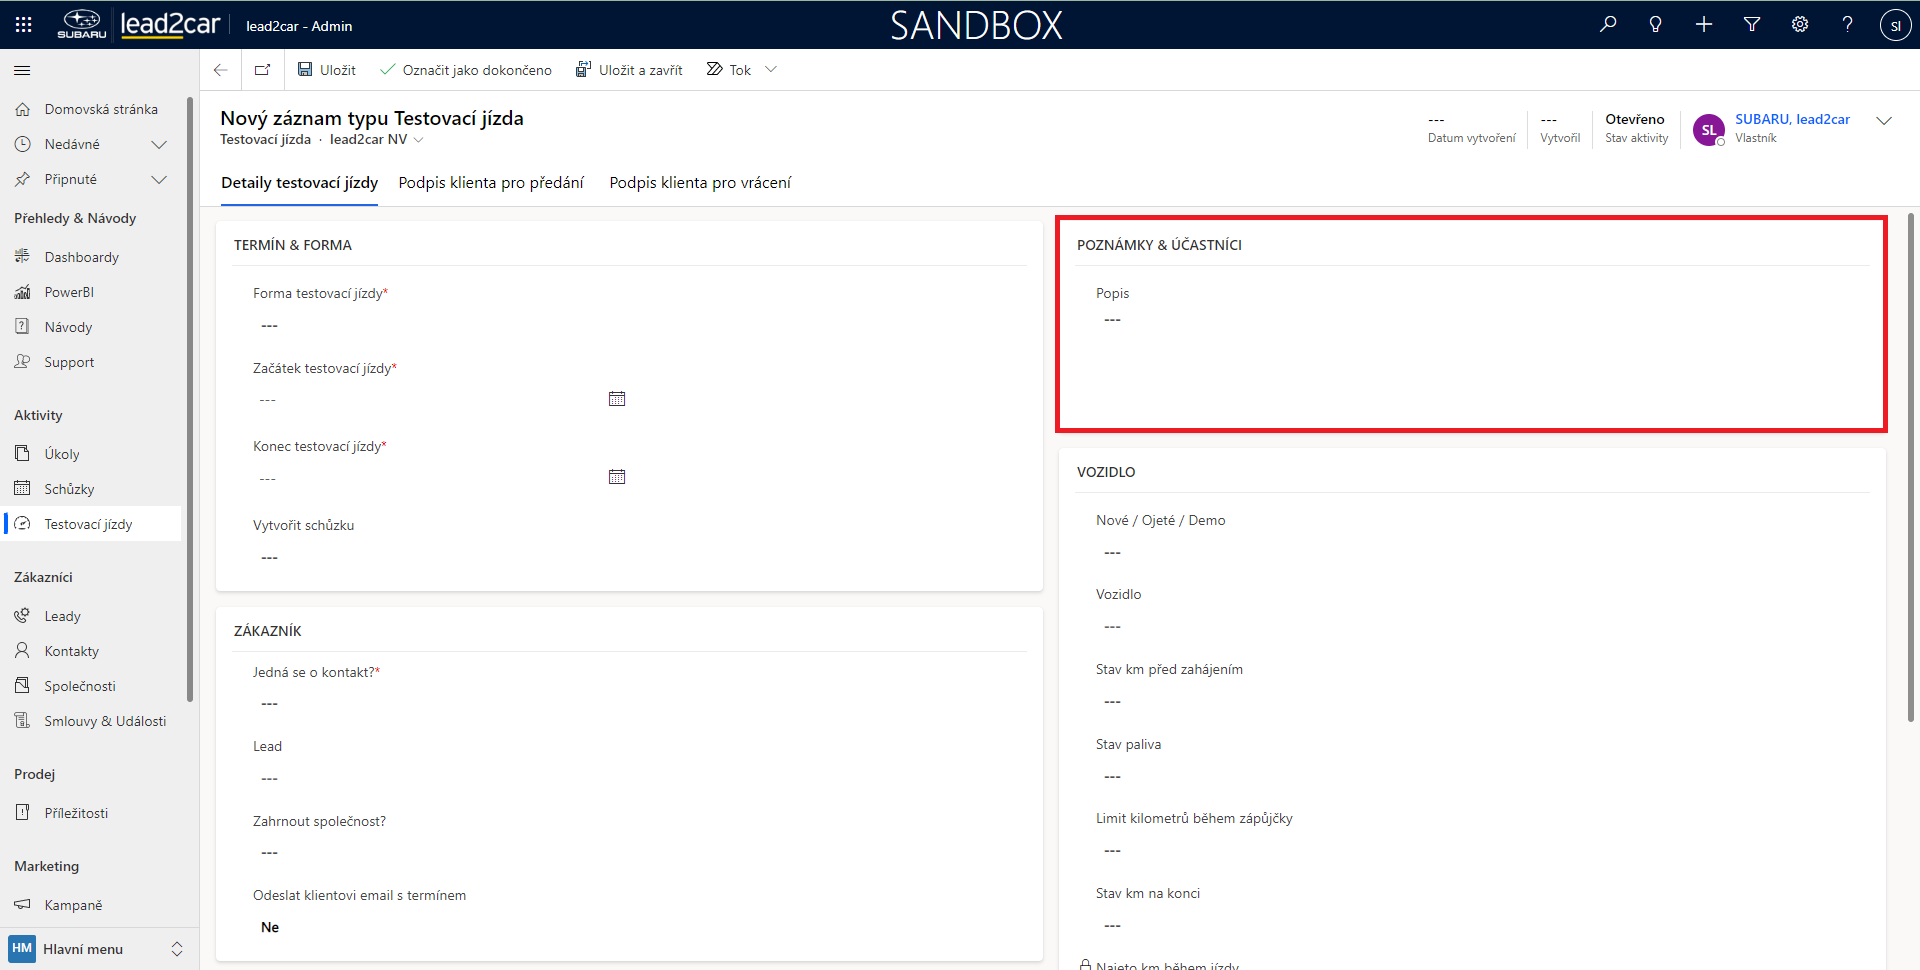This screenshot has height=970, width=1920.
Task: Open the lightbulb assistant icon
Action: coord(1656,25)
